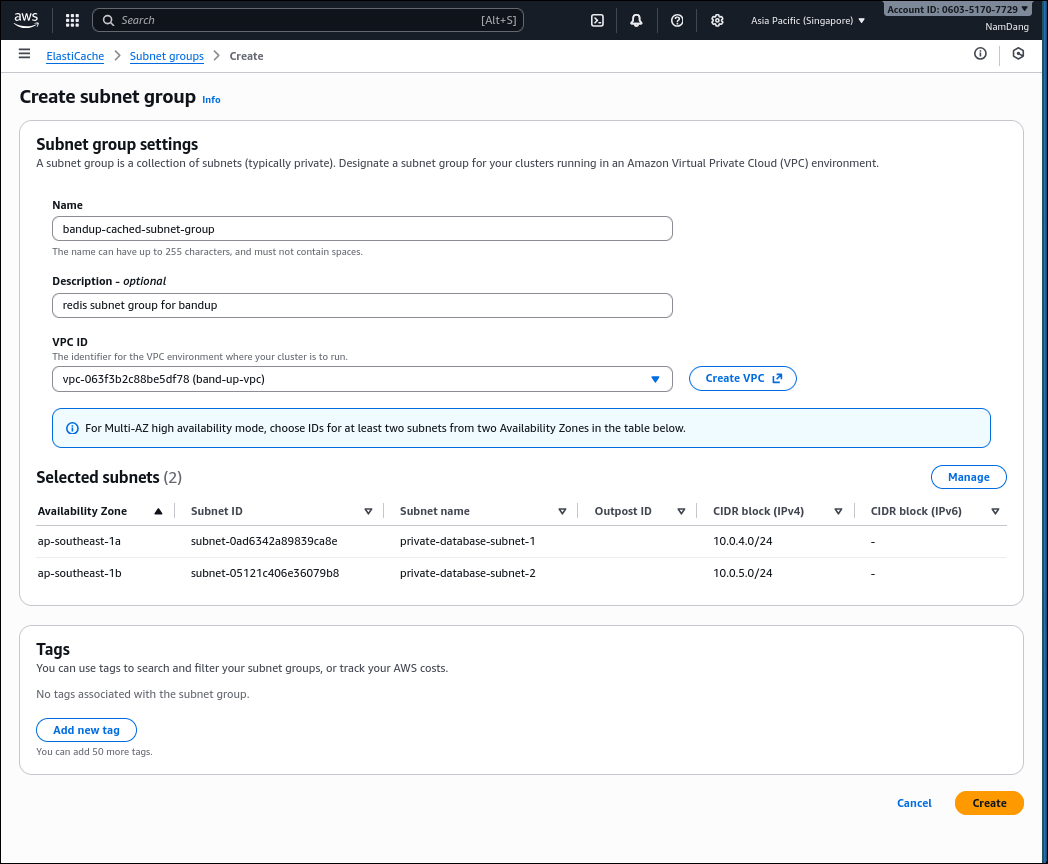This screenshot has height=864, width=1048.
Task: Launch CloudShell from the top bar
Action: pyautogui.click(x=597, y=20)
